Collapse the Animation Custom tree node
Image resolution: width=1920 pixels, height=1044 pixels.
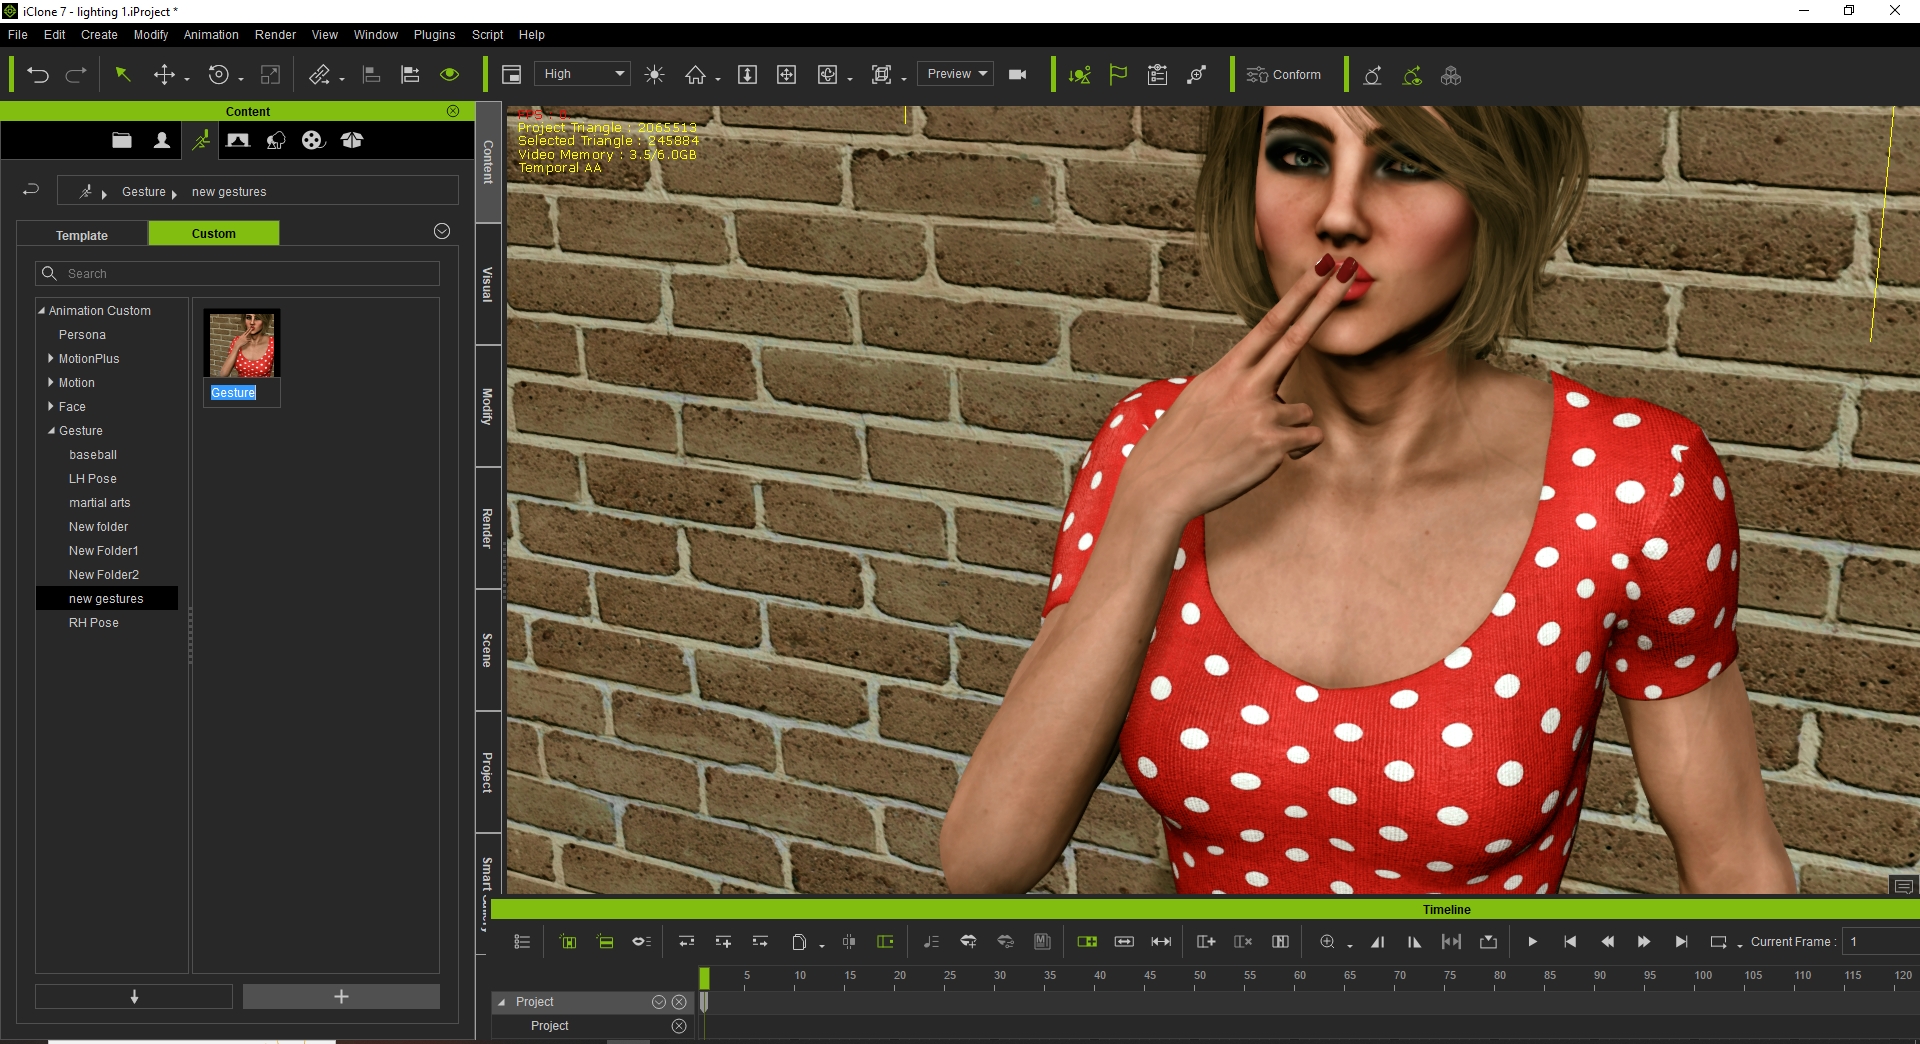tap(42, 311)
